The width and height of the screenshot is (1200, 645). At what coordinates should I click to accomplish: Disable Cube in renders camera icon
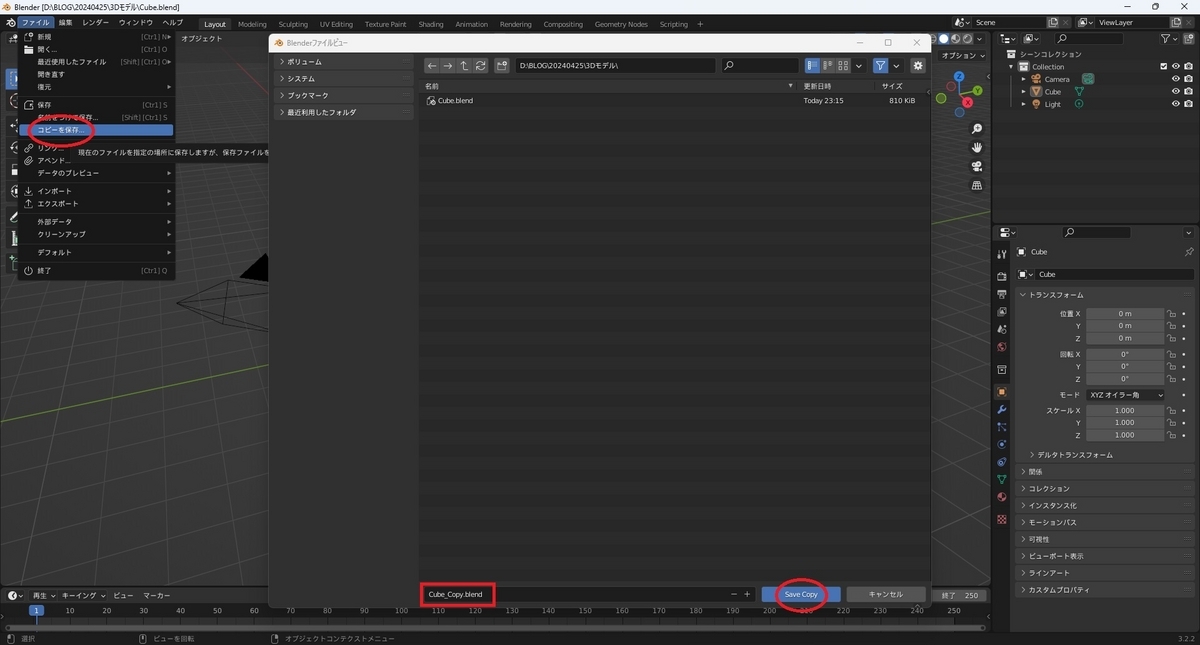(x=1189, y=92)
